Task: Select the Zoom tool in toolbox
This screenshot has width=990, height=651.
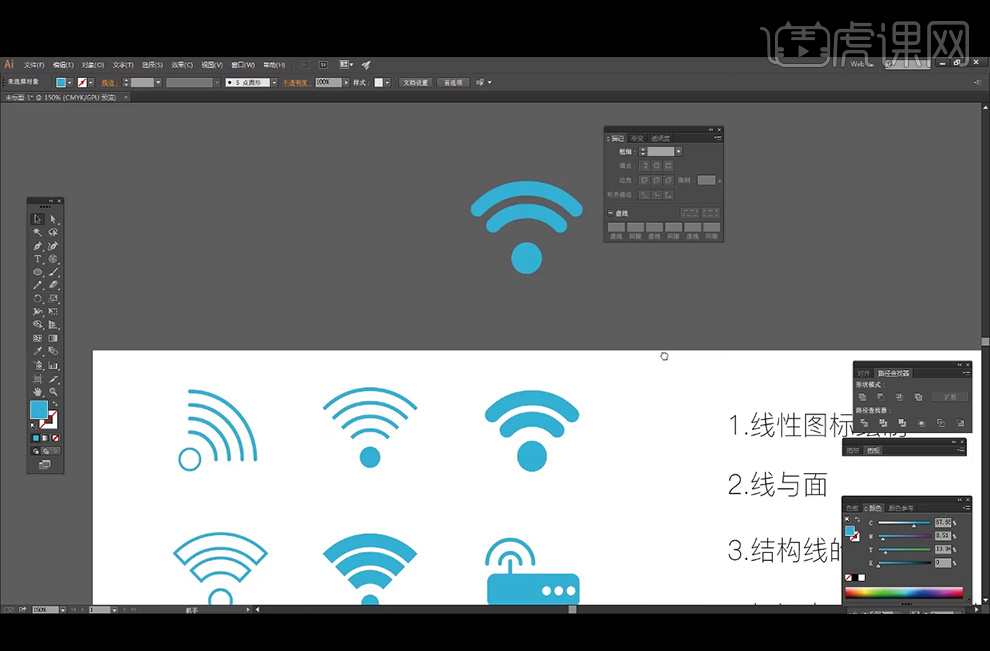Action: pos(53,392)
